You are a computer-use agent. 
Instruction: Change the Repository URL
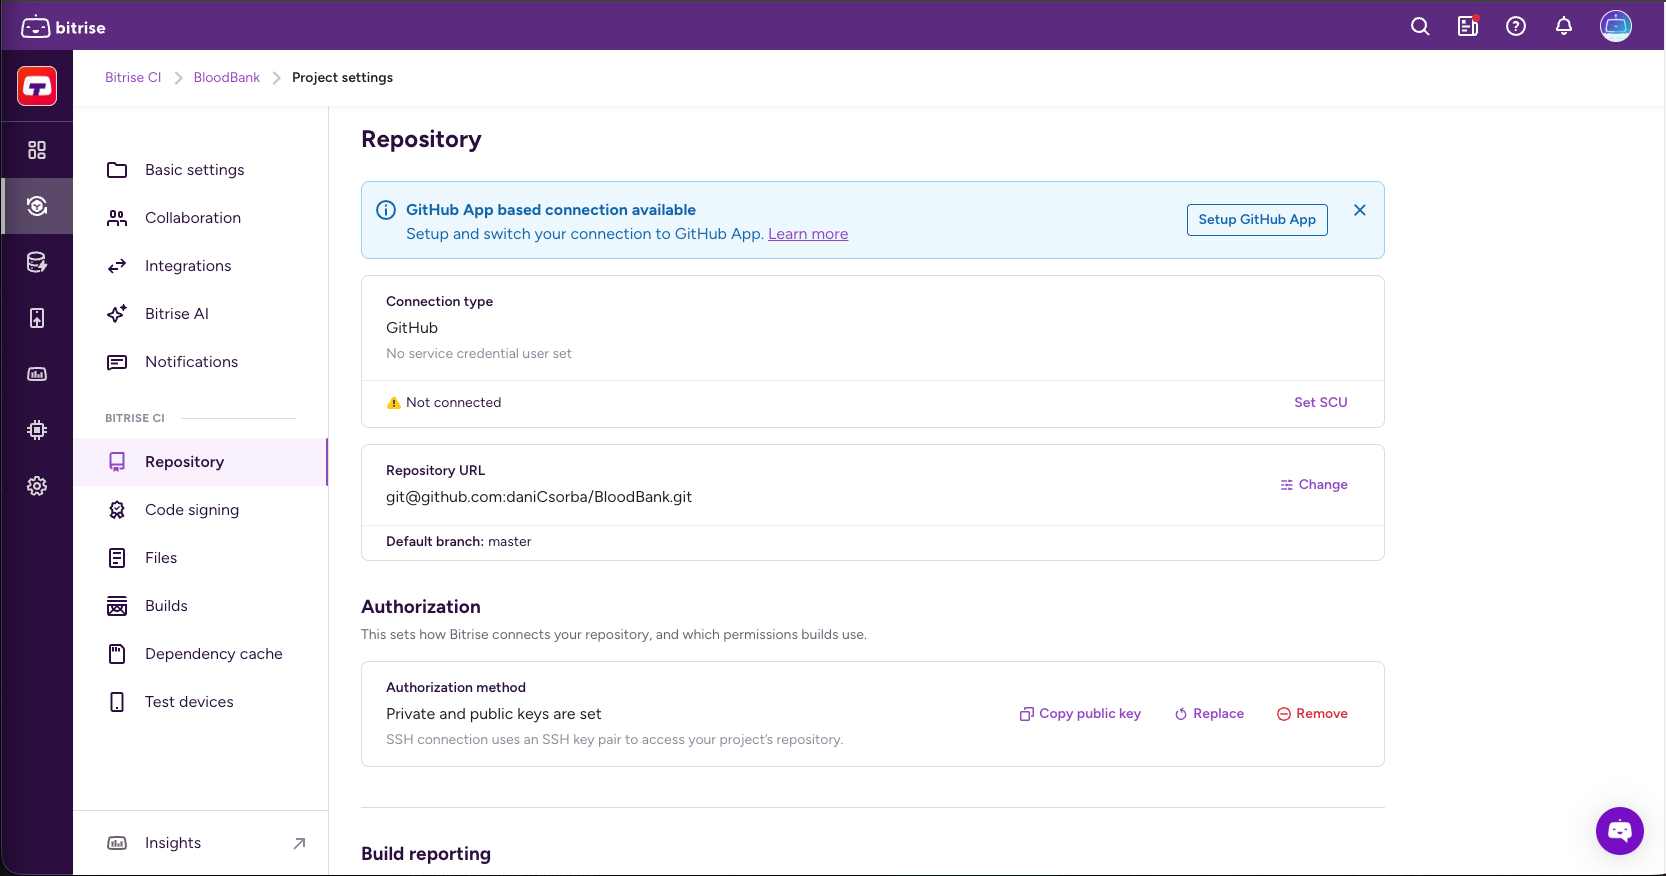[x=1314, y=485]
